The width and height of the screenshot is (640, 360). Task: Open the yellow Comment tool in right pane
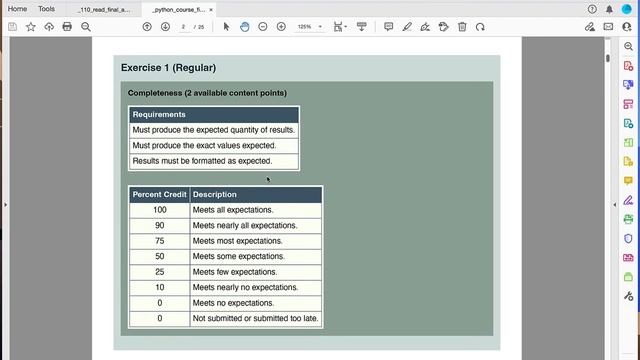(628, 181)
